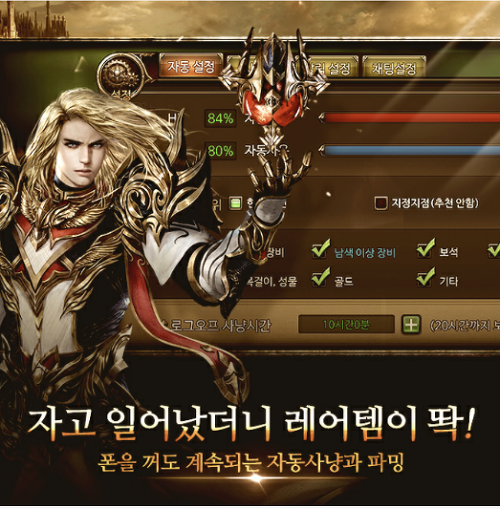This screenshot has width=500, height=509.
Task: Click the 84% percentage box
Action: (x=220, y=118)
